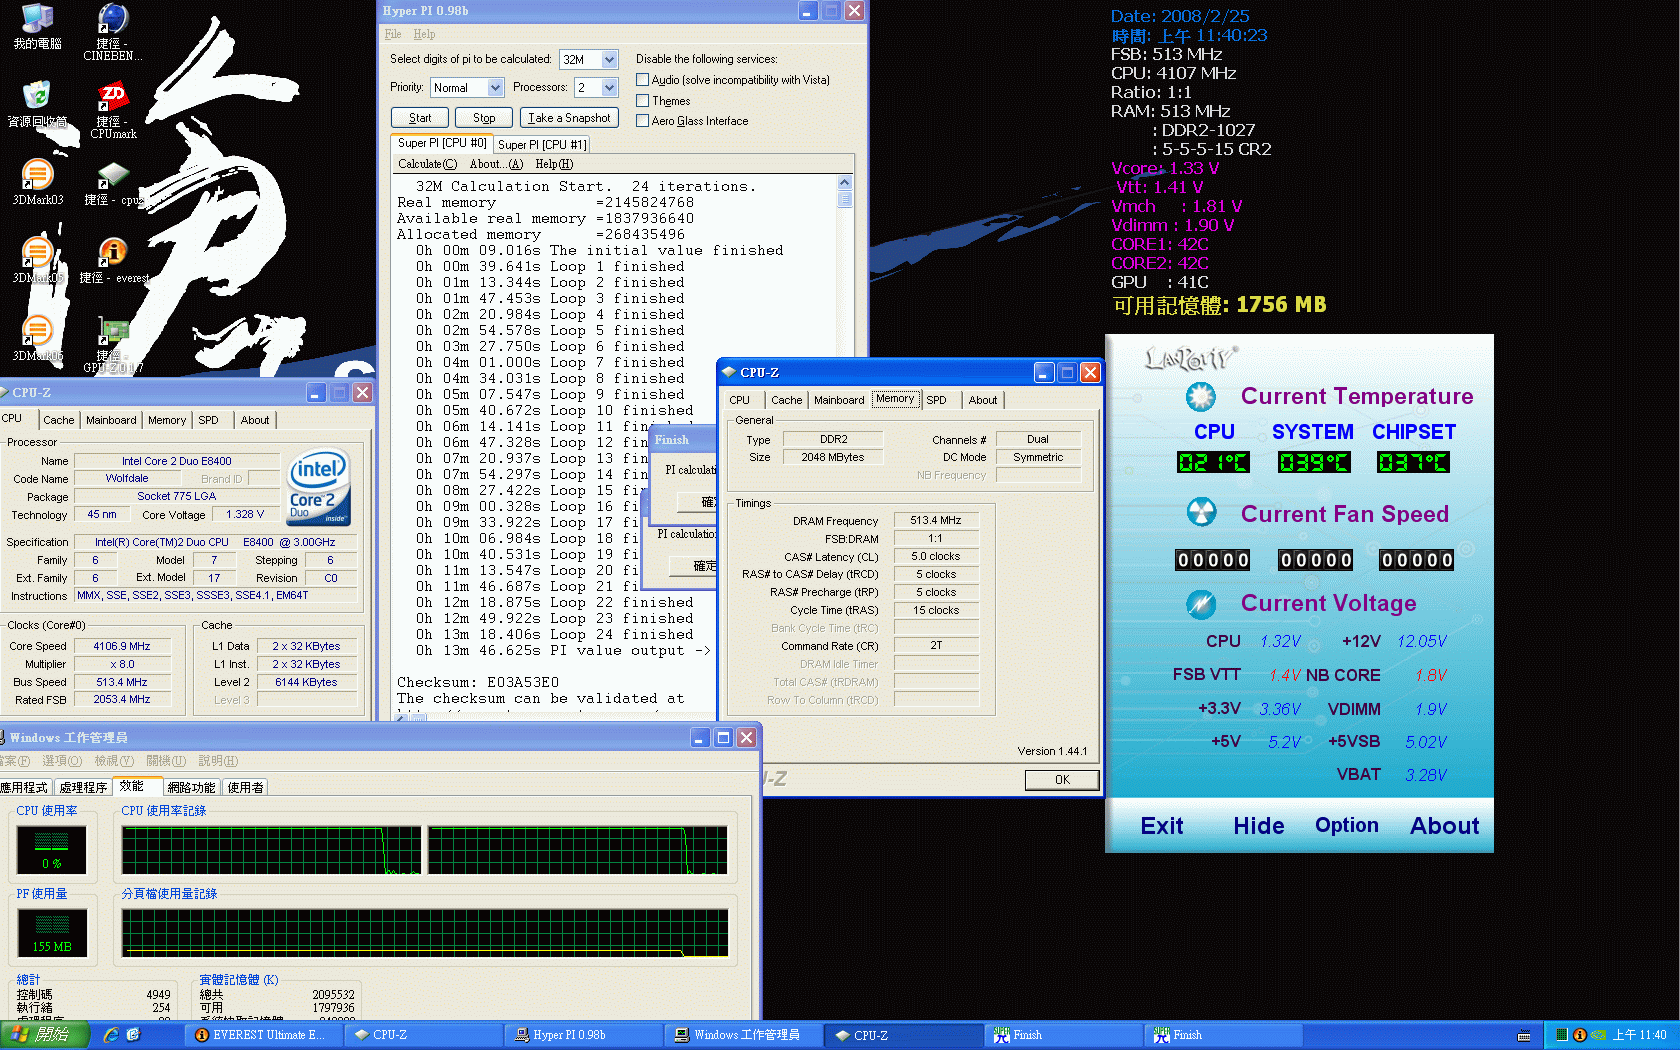Click the Windows Task Manager taskbar button
This screenshot has width=1680, height=1050.
[745, 1035]
